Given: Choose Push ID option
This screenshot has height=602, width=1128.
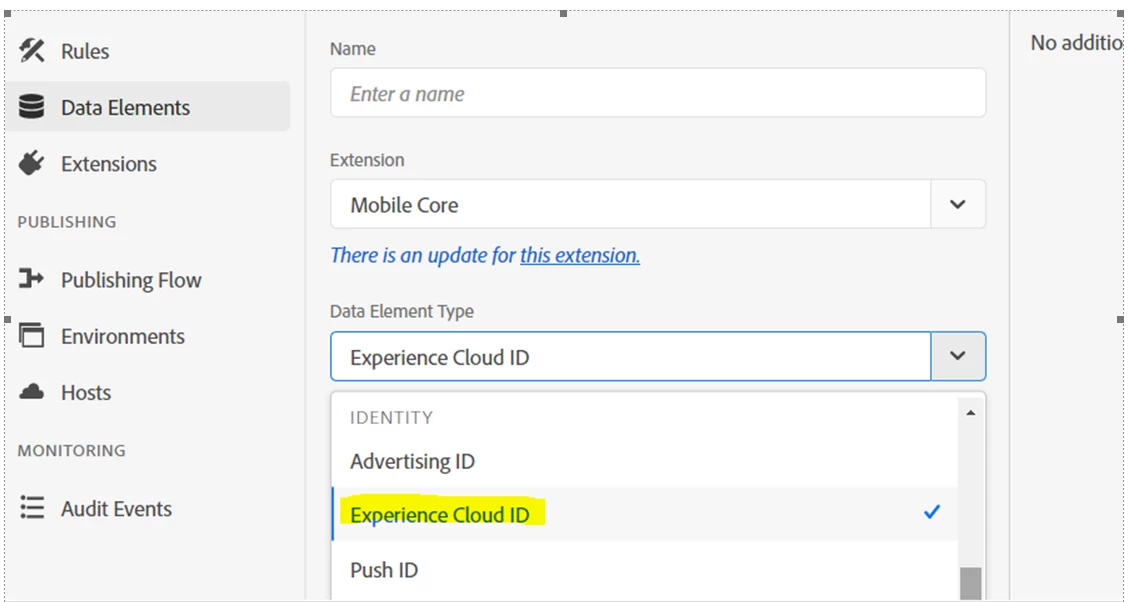Looking at the screenshot, I should 384,570.
